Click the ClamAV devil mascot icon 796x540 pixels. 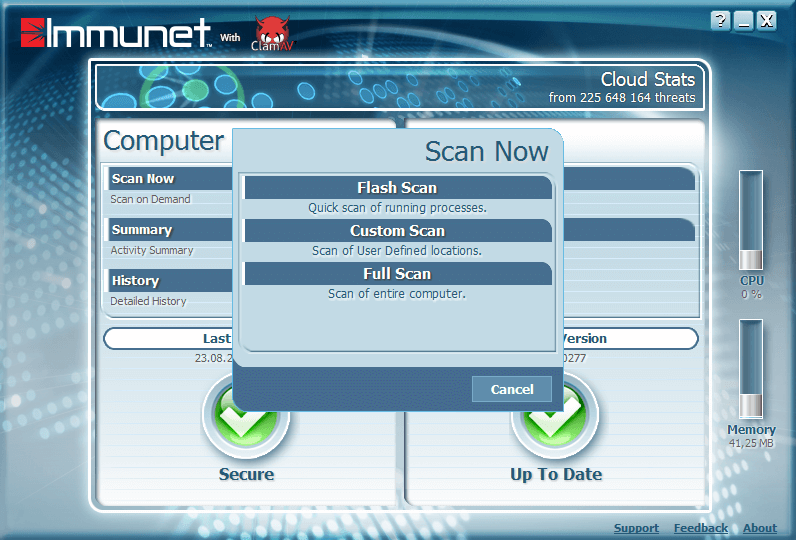273,32
